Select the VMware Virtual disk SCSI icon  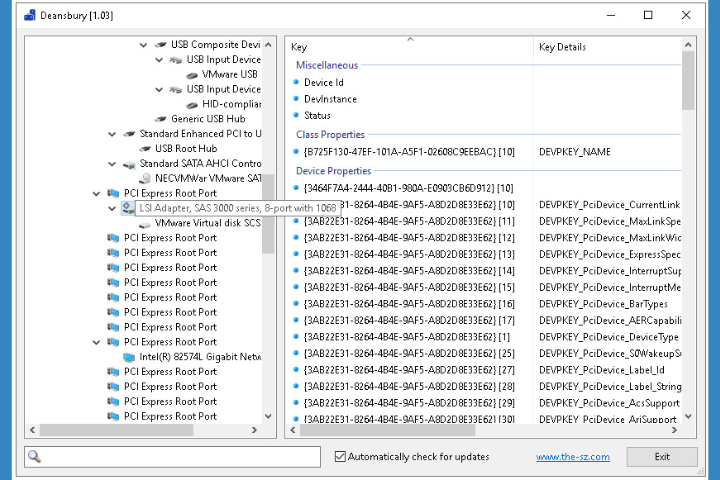point(145,223)
